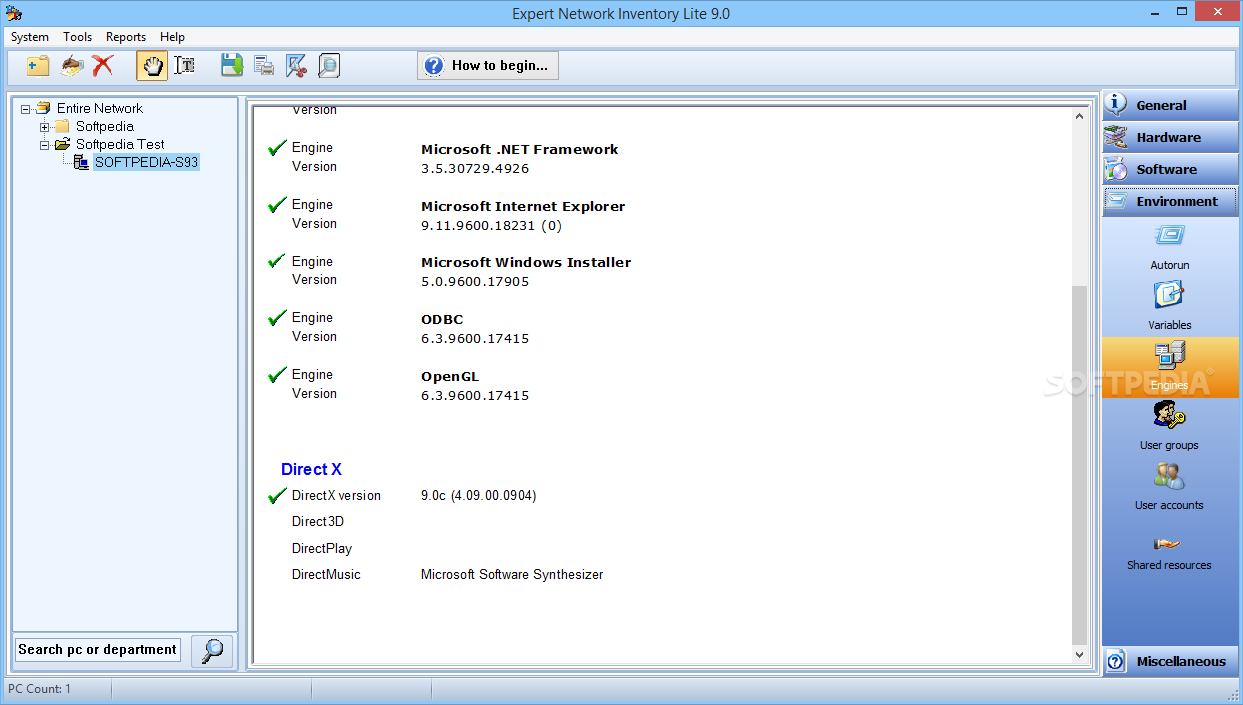The width and height of the screenshot is (1243, 705).
Task: Open the Tools menu
Action: [78, 37]
